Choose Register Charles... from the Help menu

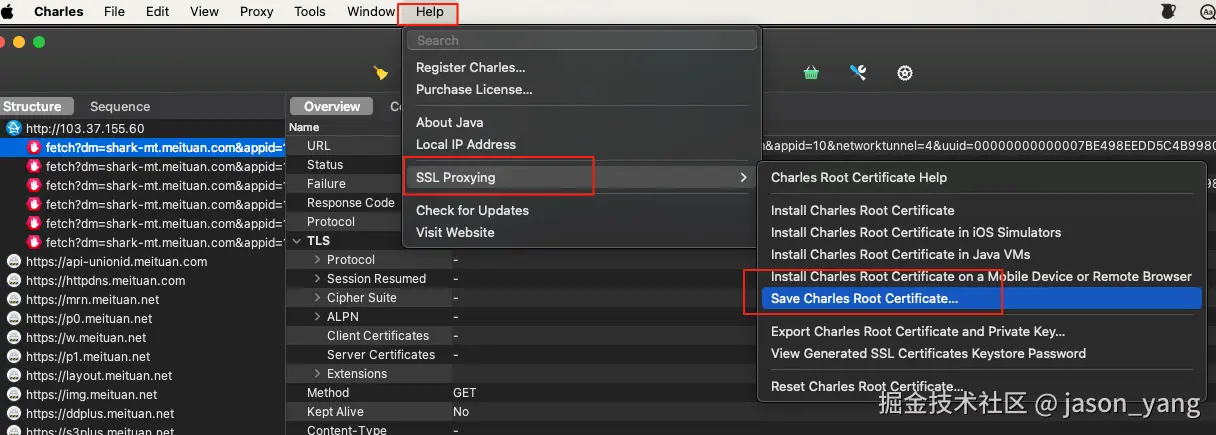click(582, 68)
